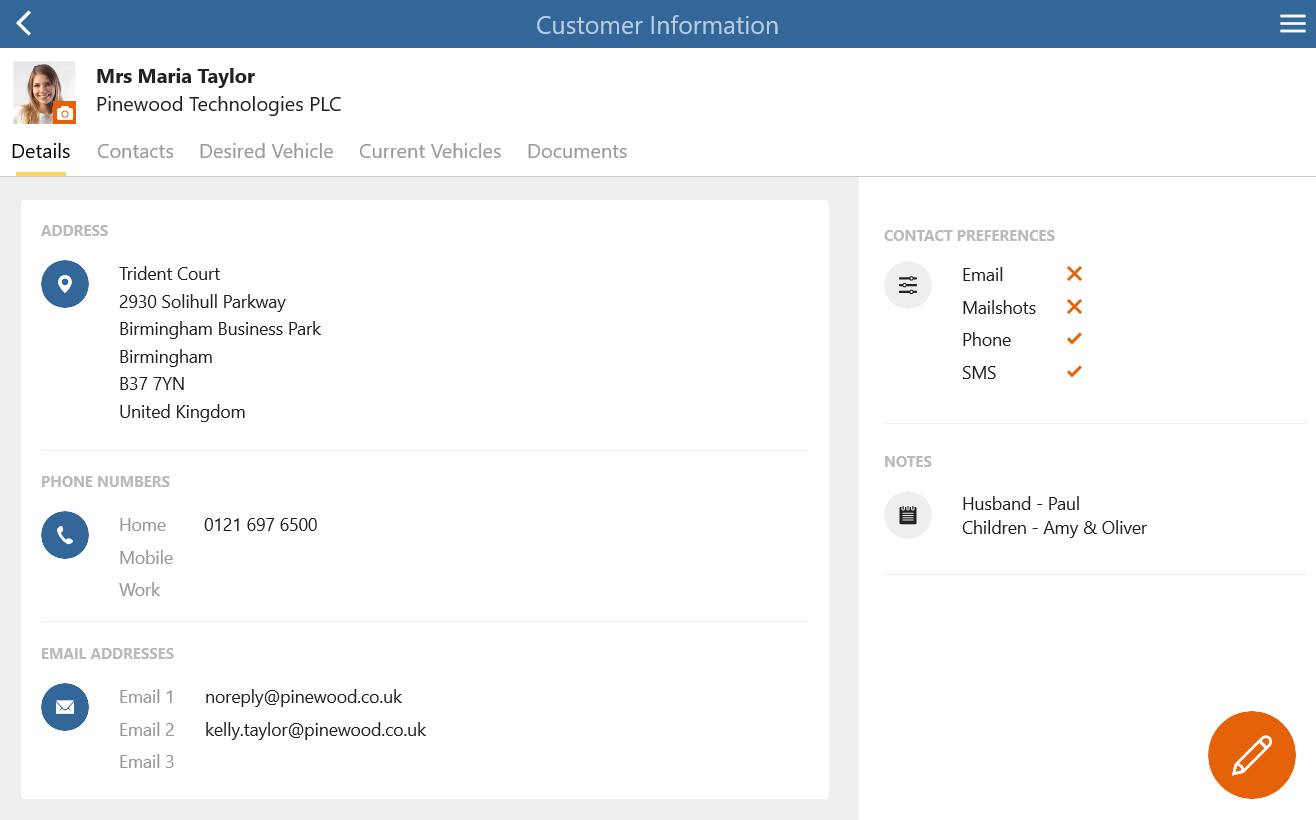Toggle the Email preference cross
Viewport: 1316px width, 820px height.
[1074, 274]
